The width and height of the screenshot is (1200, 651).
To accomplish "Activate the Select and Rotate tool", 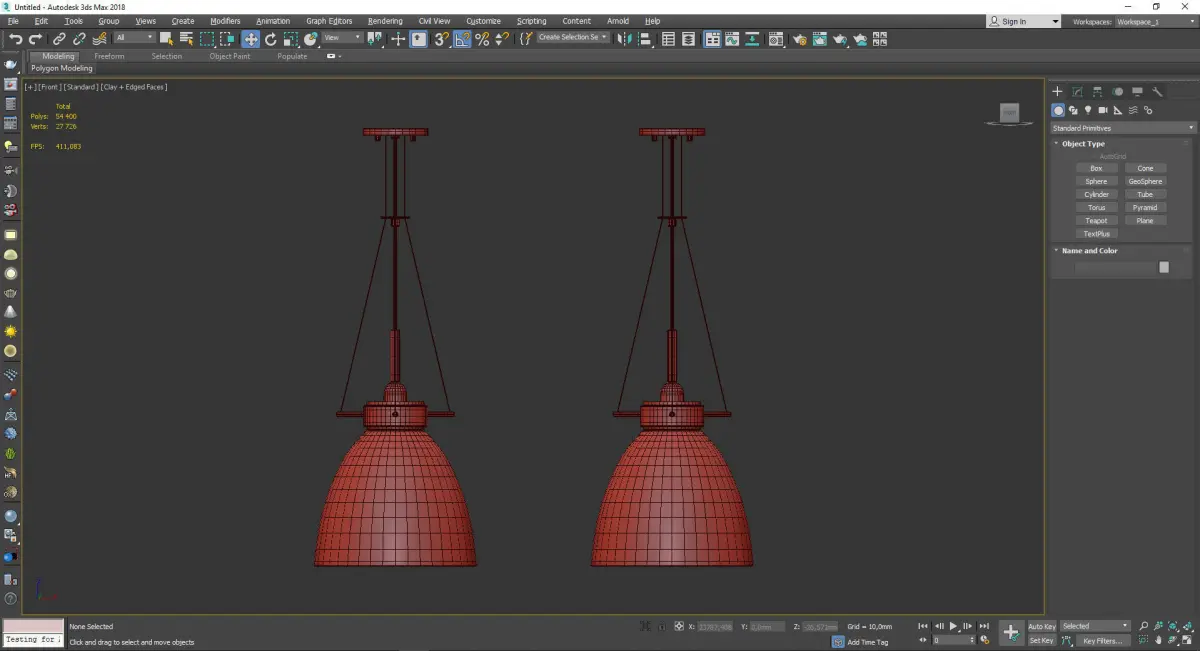I will [270, 39].
